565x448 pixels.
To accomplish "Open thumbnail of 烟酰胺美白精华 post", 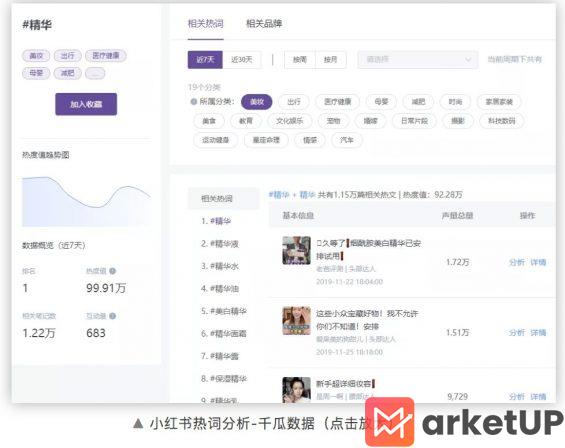I will pos(296,250).
